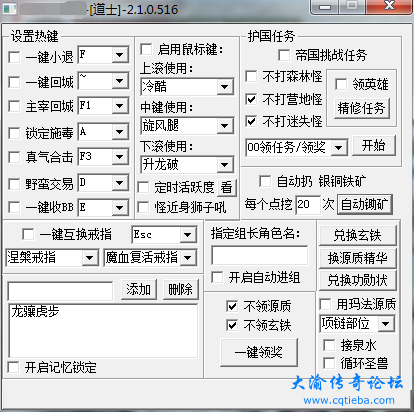
Task: Tick the 领英雄 checkbox
Action: pos(341,84)
